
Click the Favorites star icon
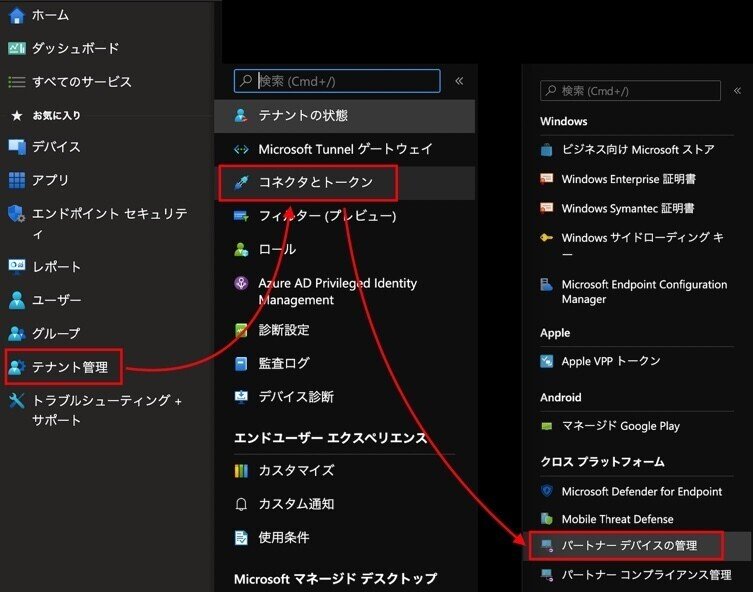pyautogui.click(x=17, y=116)
